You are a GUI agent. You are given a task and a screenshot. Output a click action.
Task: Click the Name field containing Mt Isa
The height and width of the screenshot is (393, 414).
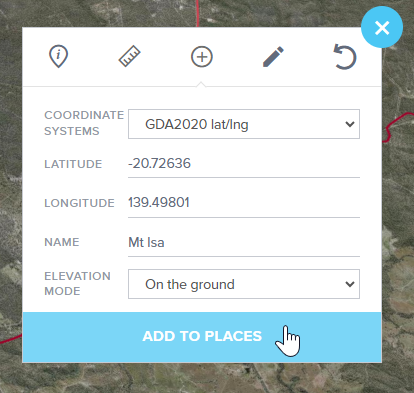click(x=244, y=242)
